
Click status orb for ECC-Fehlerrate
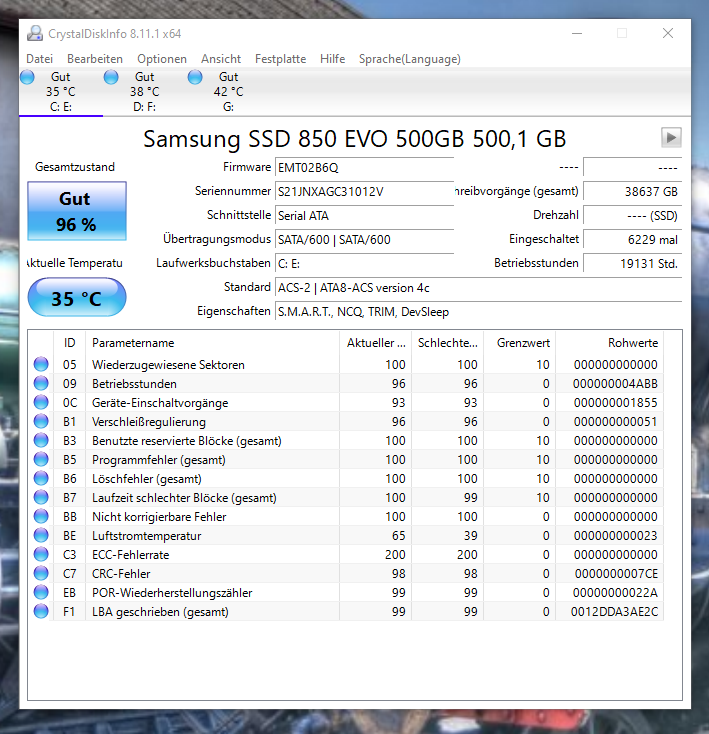(x=41, y=554)
